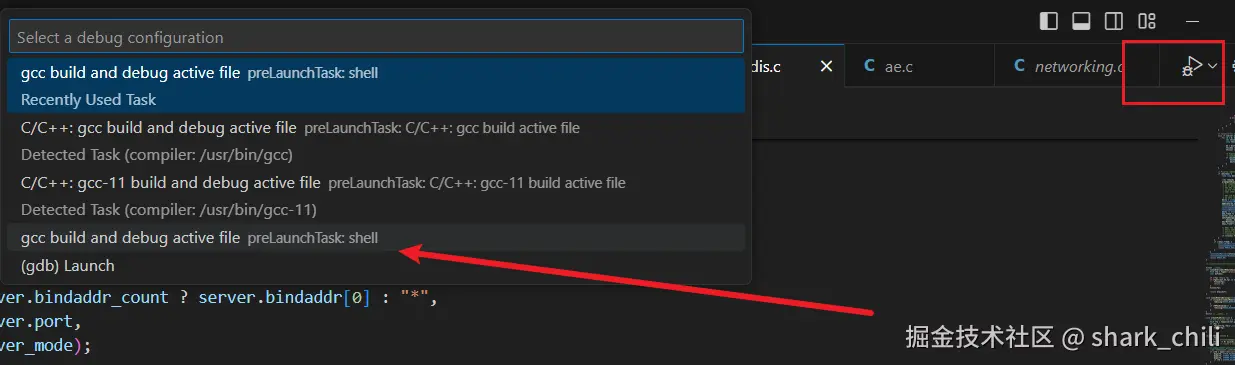Expand the chevron next to the debug run icon

click(x=1213, y=66)
